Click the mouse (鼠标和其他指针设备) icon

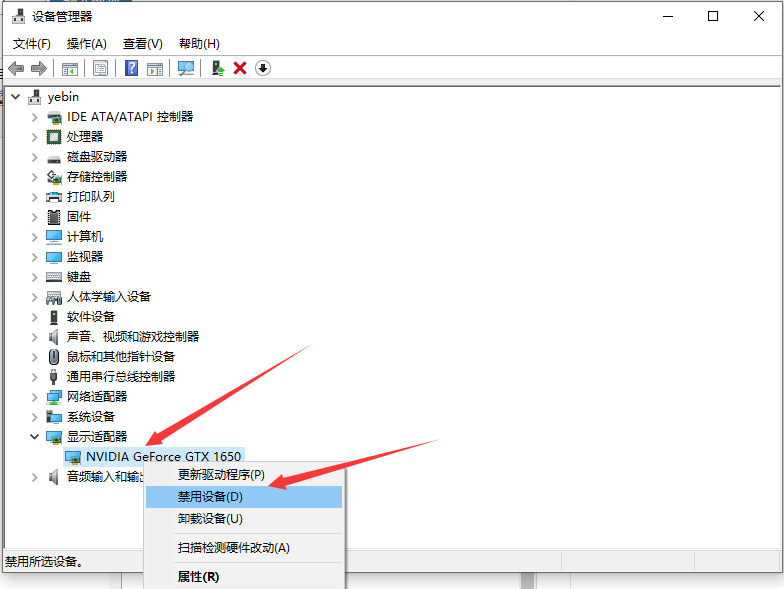(x=54, y=356)
